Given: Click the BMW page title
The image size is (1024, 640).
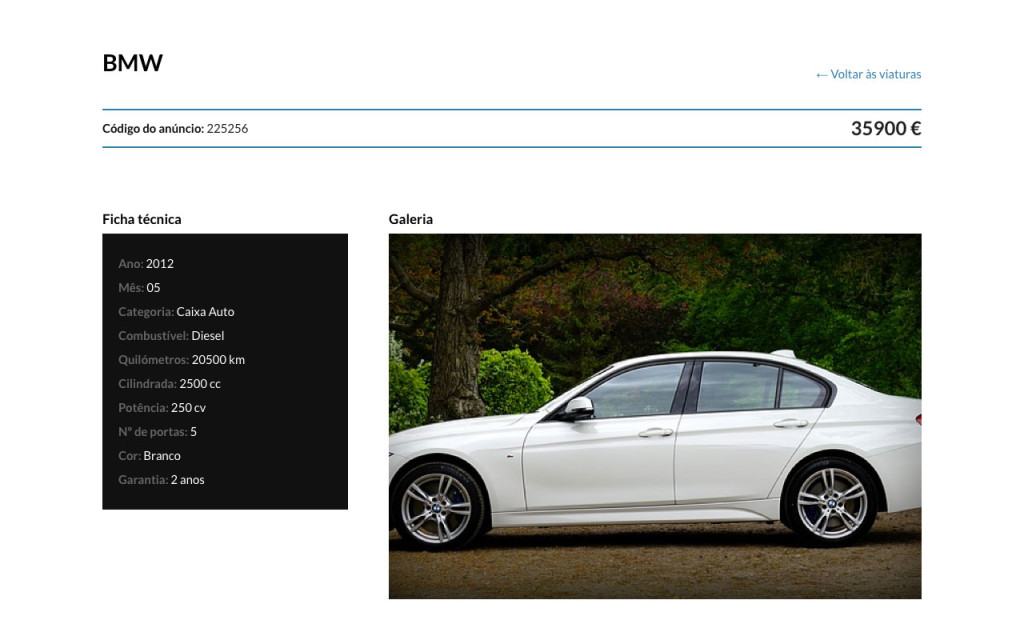Looking at the screenshot, I should (132, 63).
